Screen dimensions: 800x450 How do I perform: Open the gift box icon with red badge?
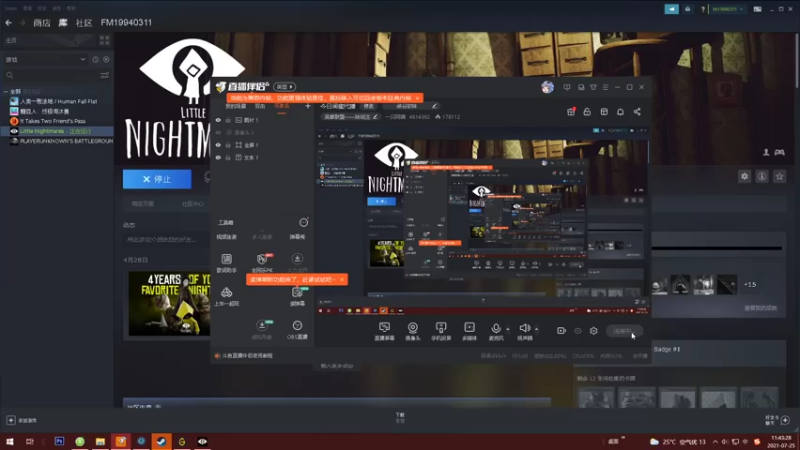pos(571,112)
